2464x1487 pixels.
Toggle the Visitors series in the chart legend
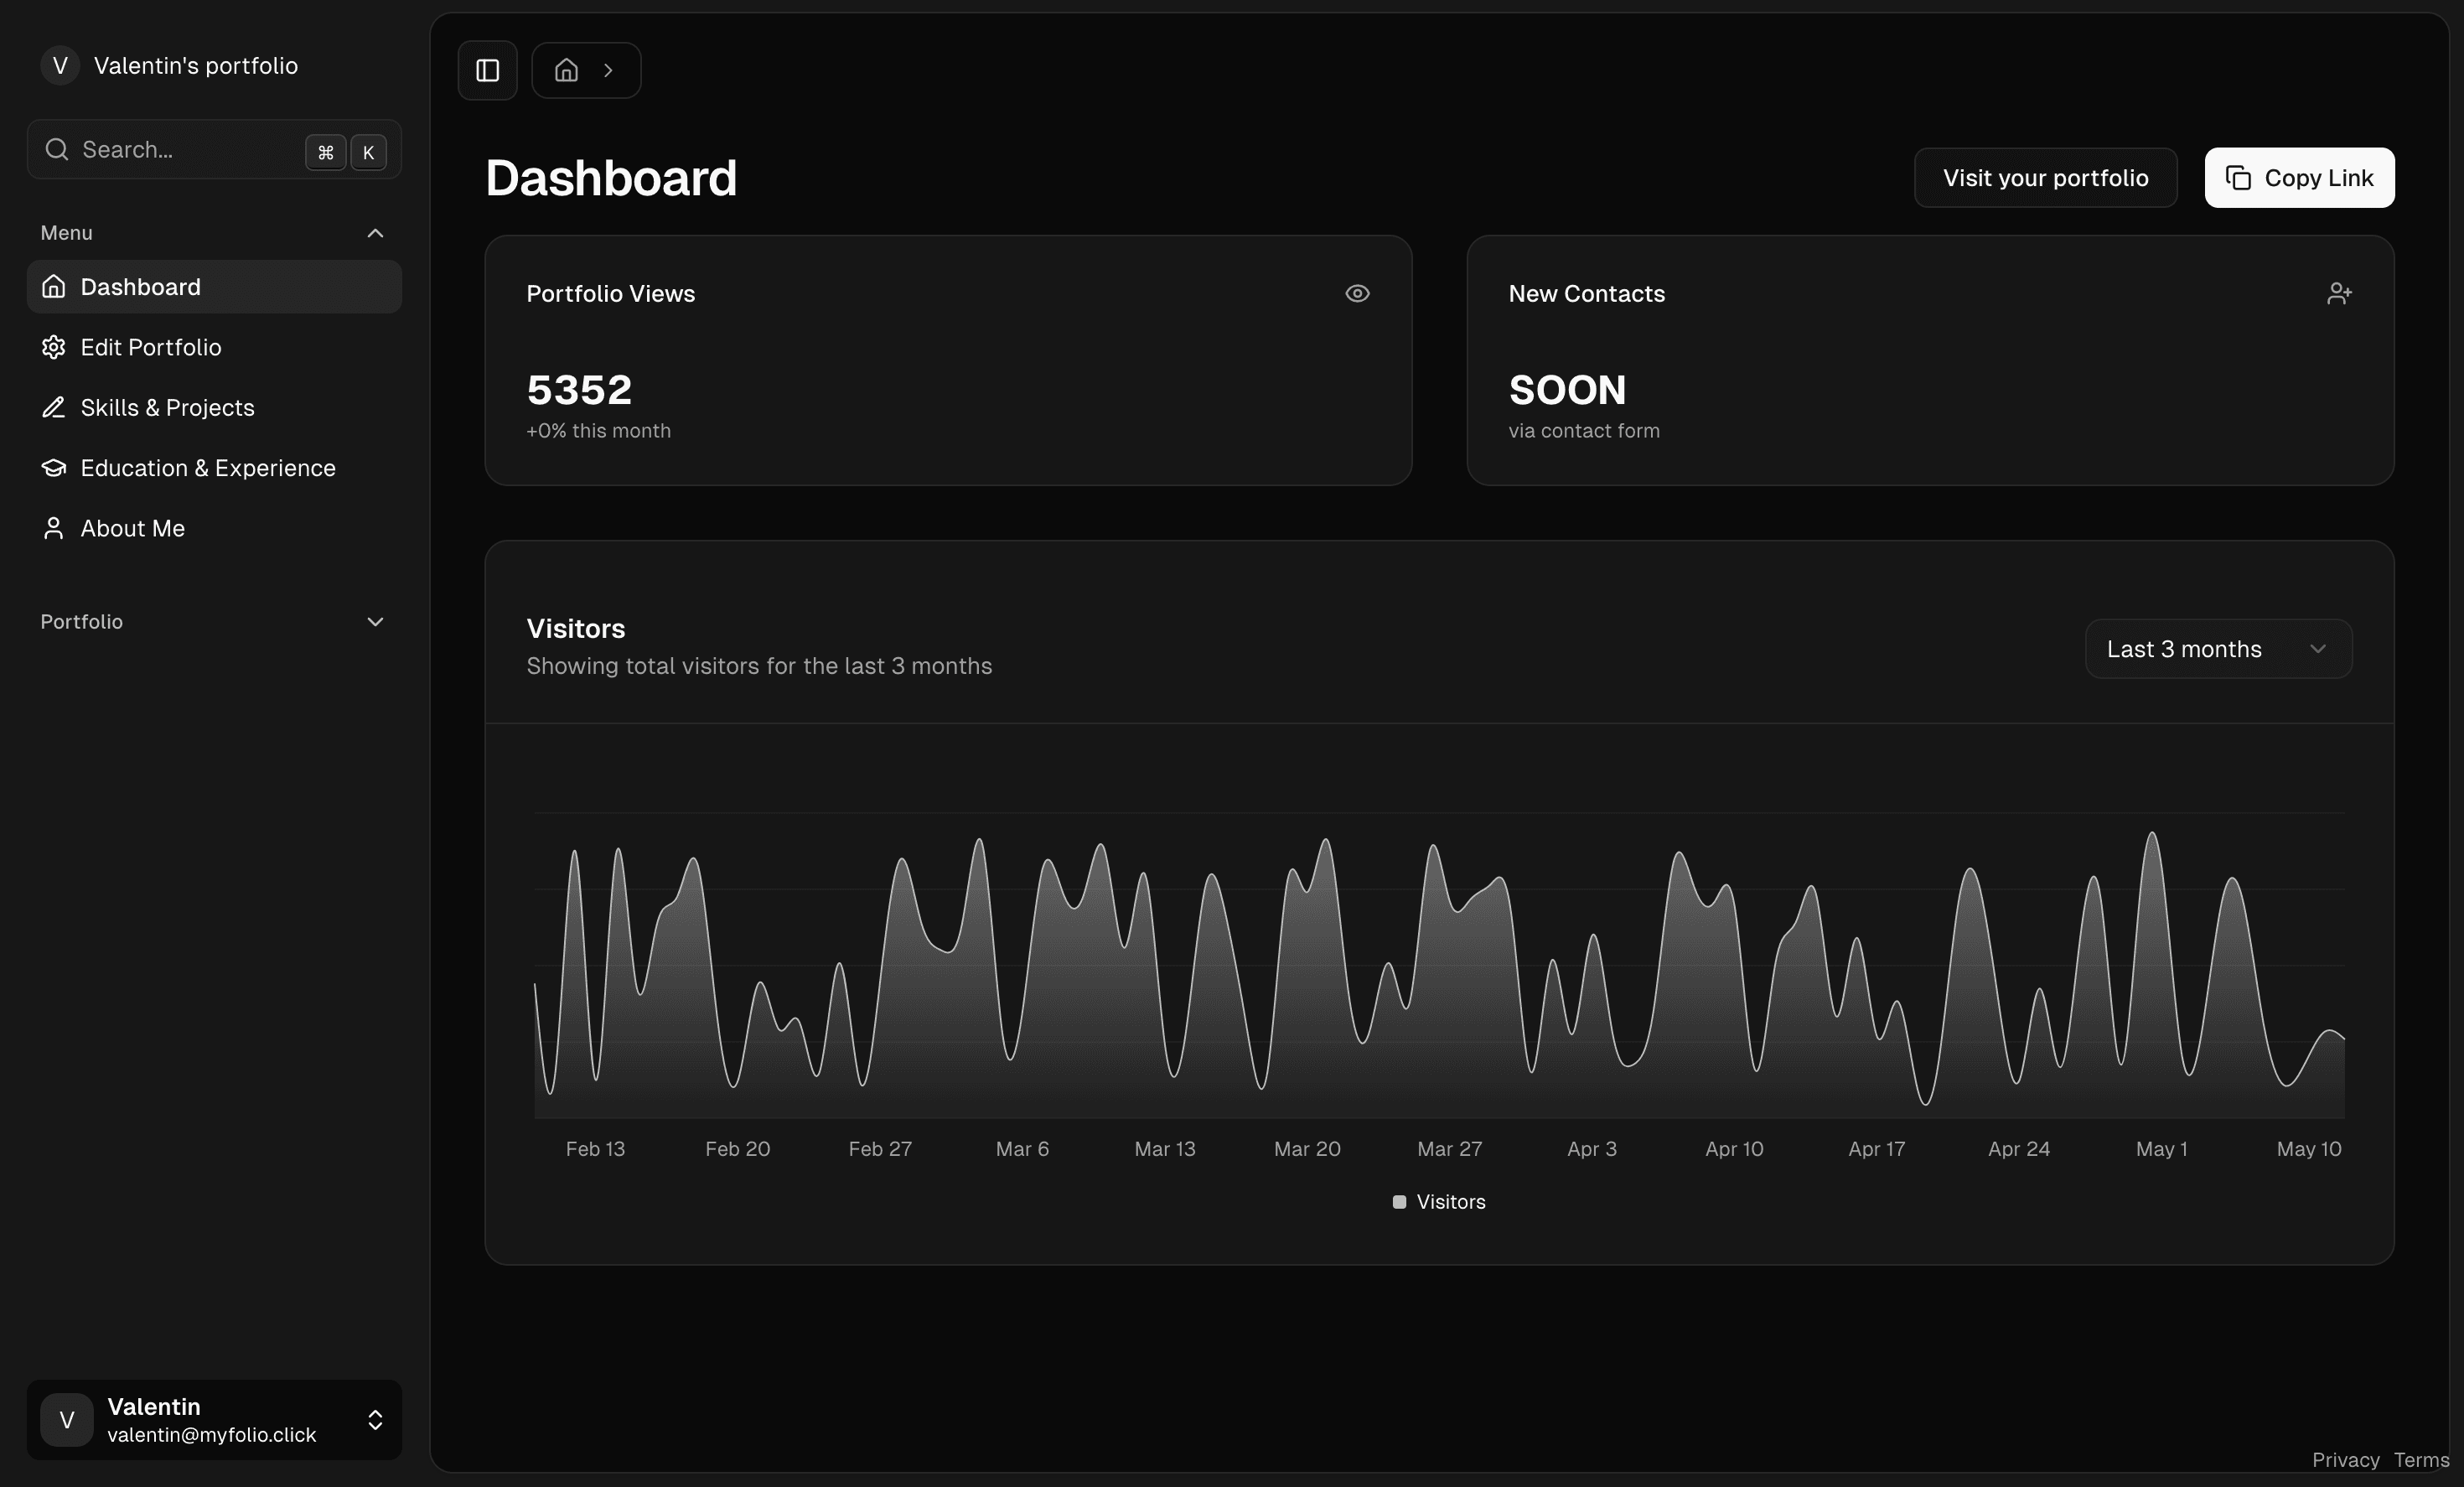(x=1438, y=1202)
